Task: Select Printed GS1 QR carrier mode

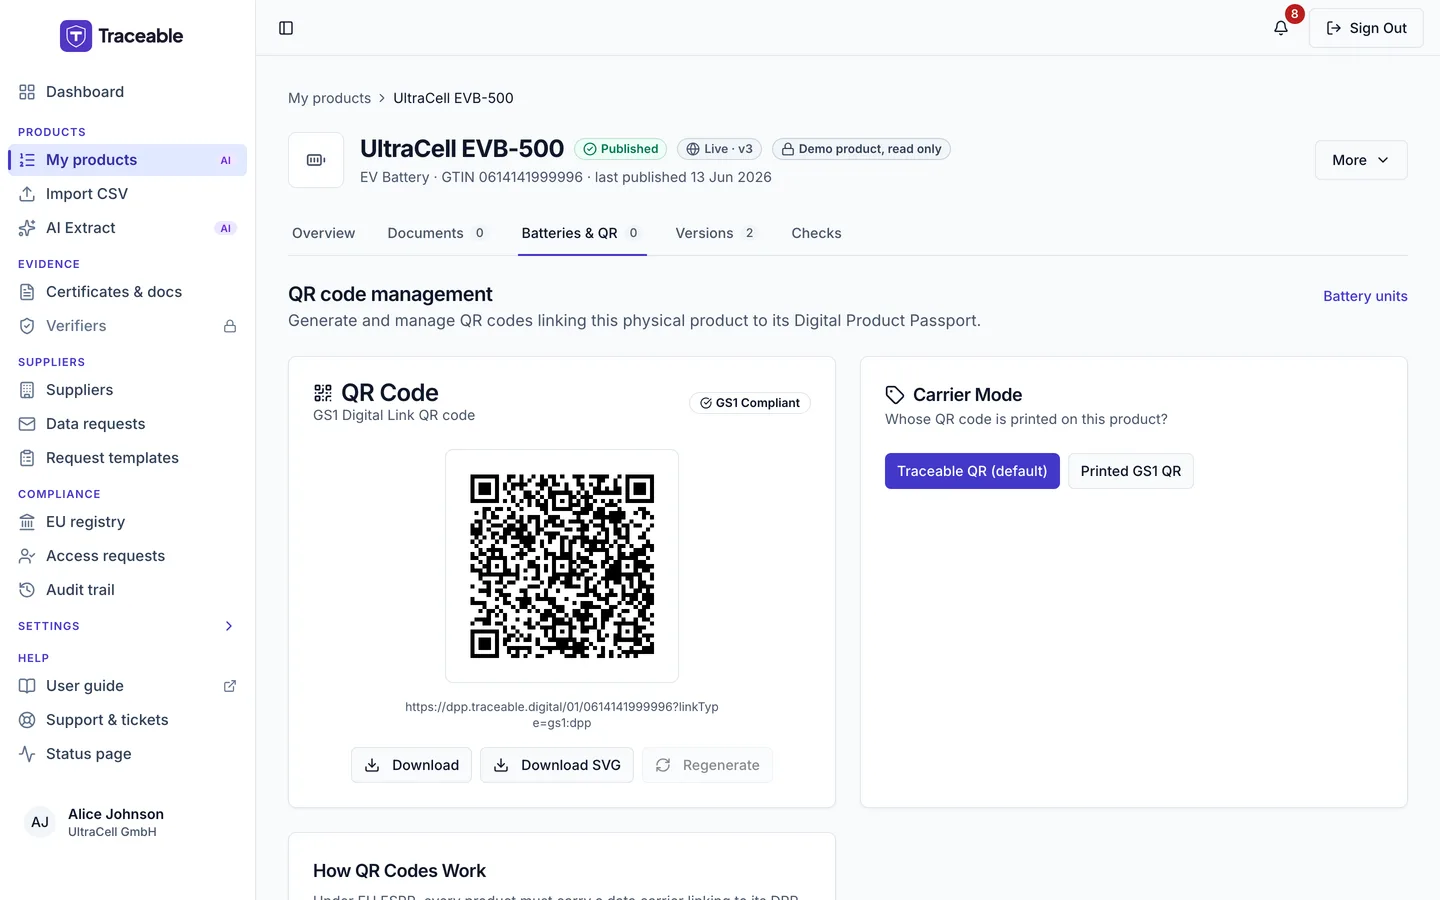Action: pyautogui.click(x=1131, y=471)
